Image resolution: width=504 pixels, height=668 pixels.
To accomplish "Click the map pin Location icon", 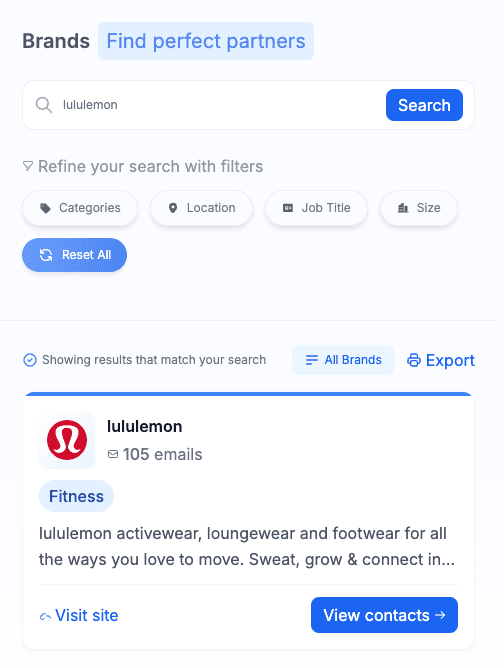I will coord(173,208).
